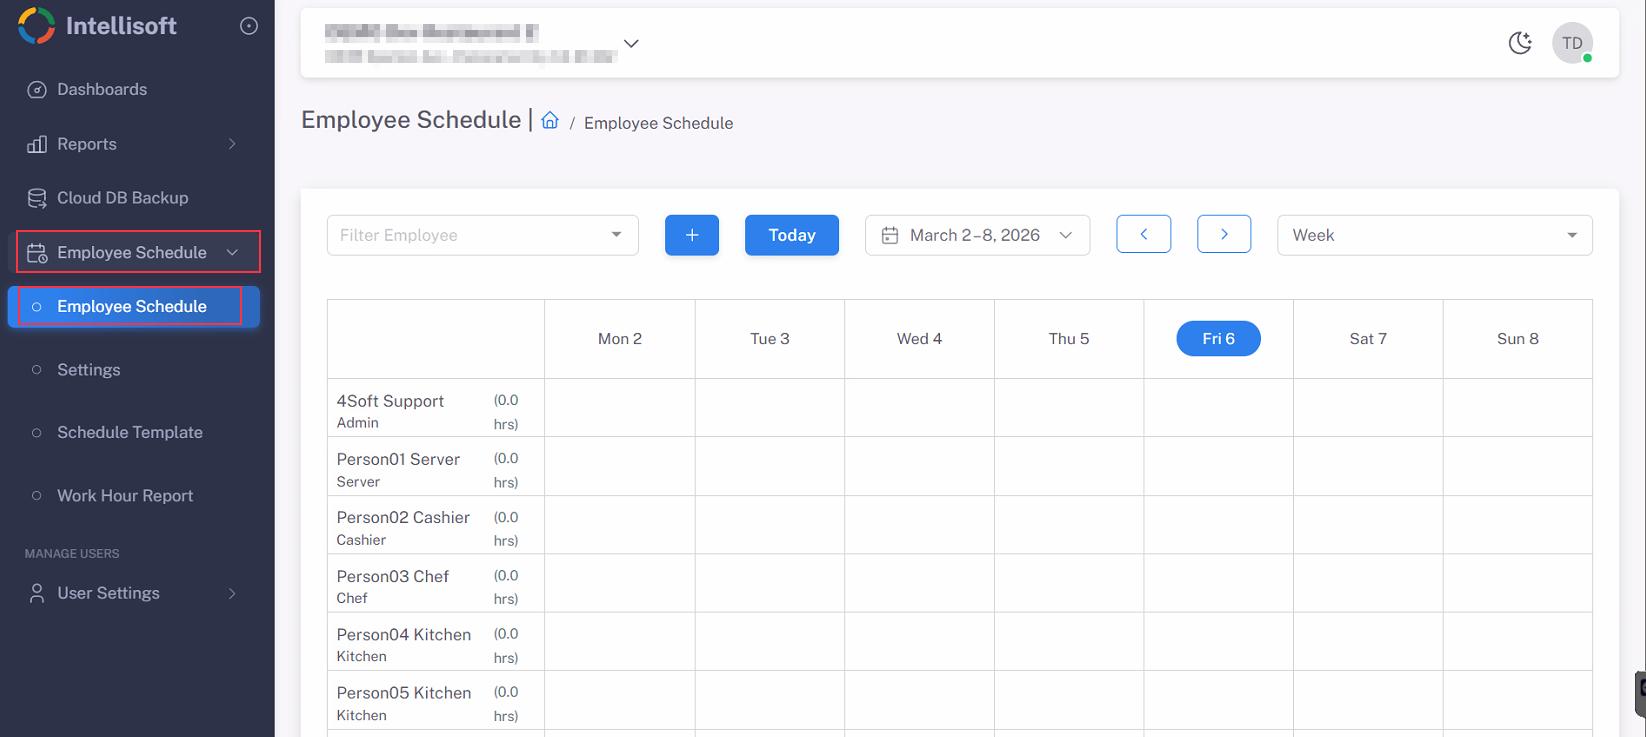Select the Mon 2 column header
Image resolution: width=1646 pixels, height=737 pixels.
(620, 339)
